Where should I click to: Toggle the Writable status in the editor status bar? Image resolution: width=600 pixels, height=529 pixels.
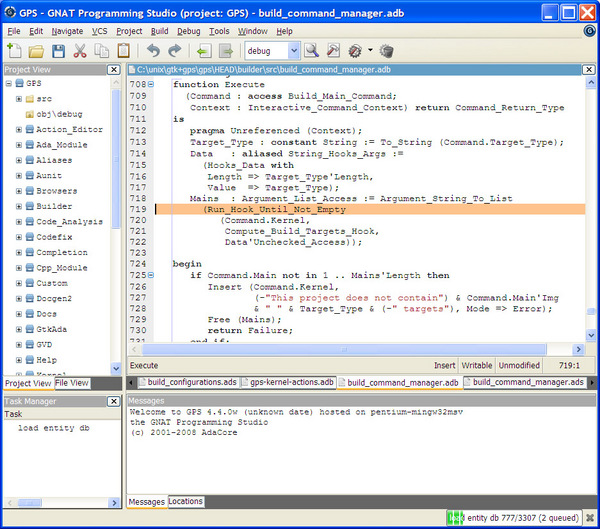(475, 366)
